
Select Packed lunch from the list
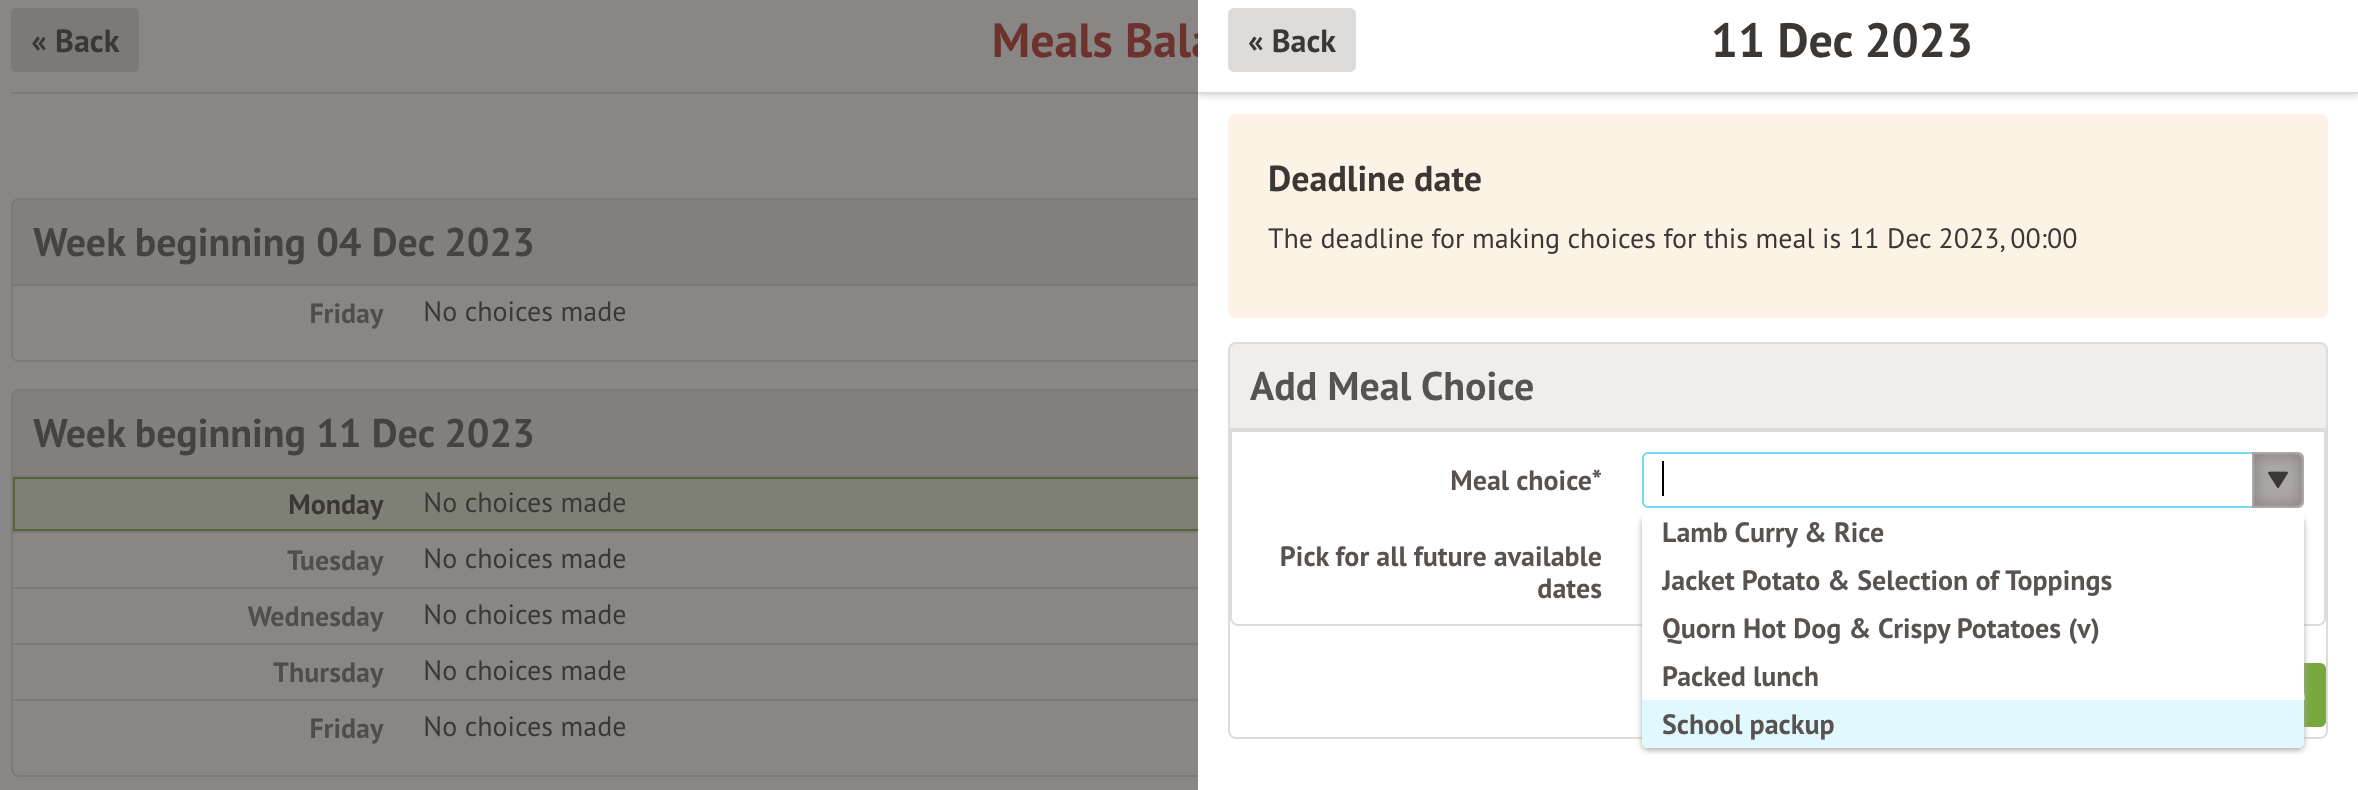1739,677
